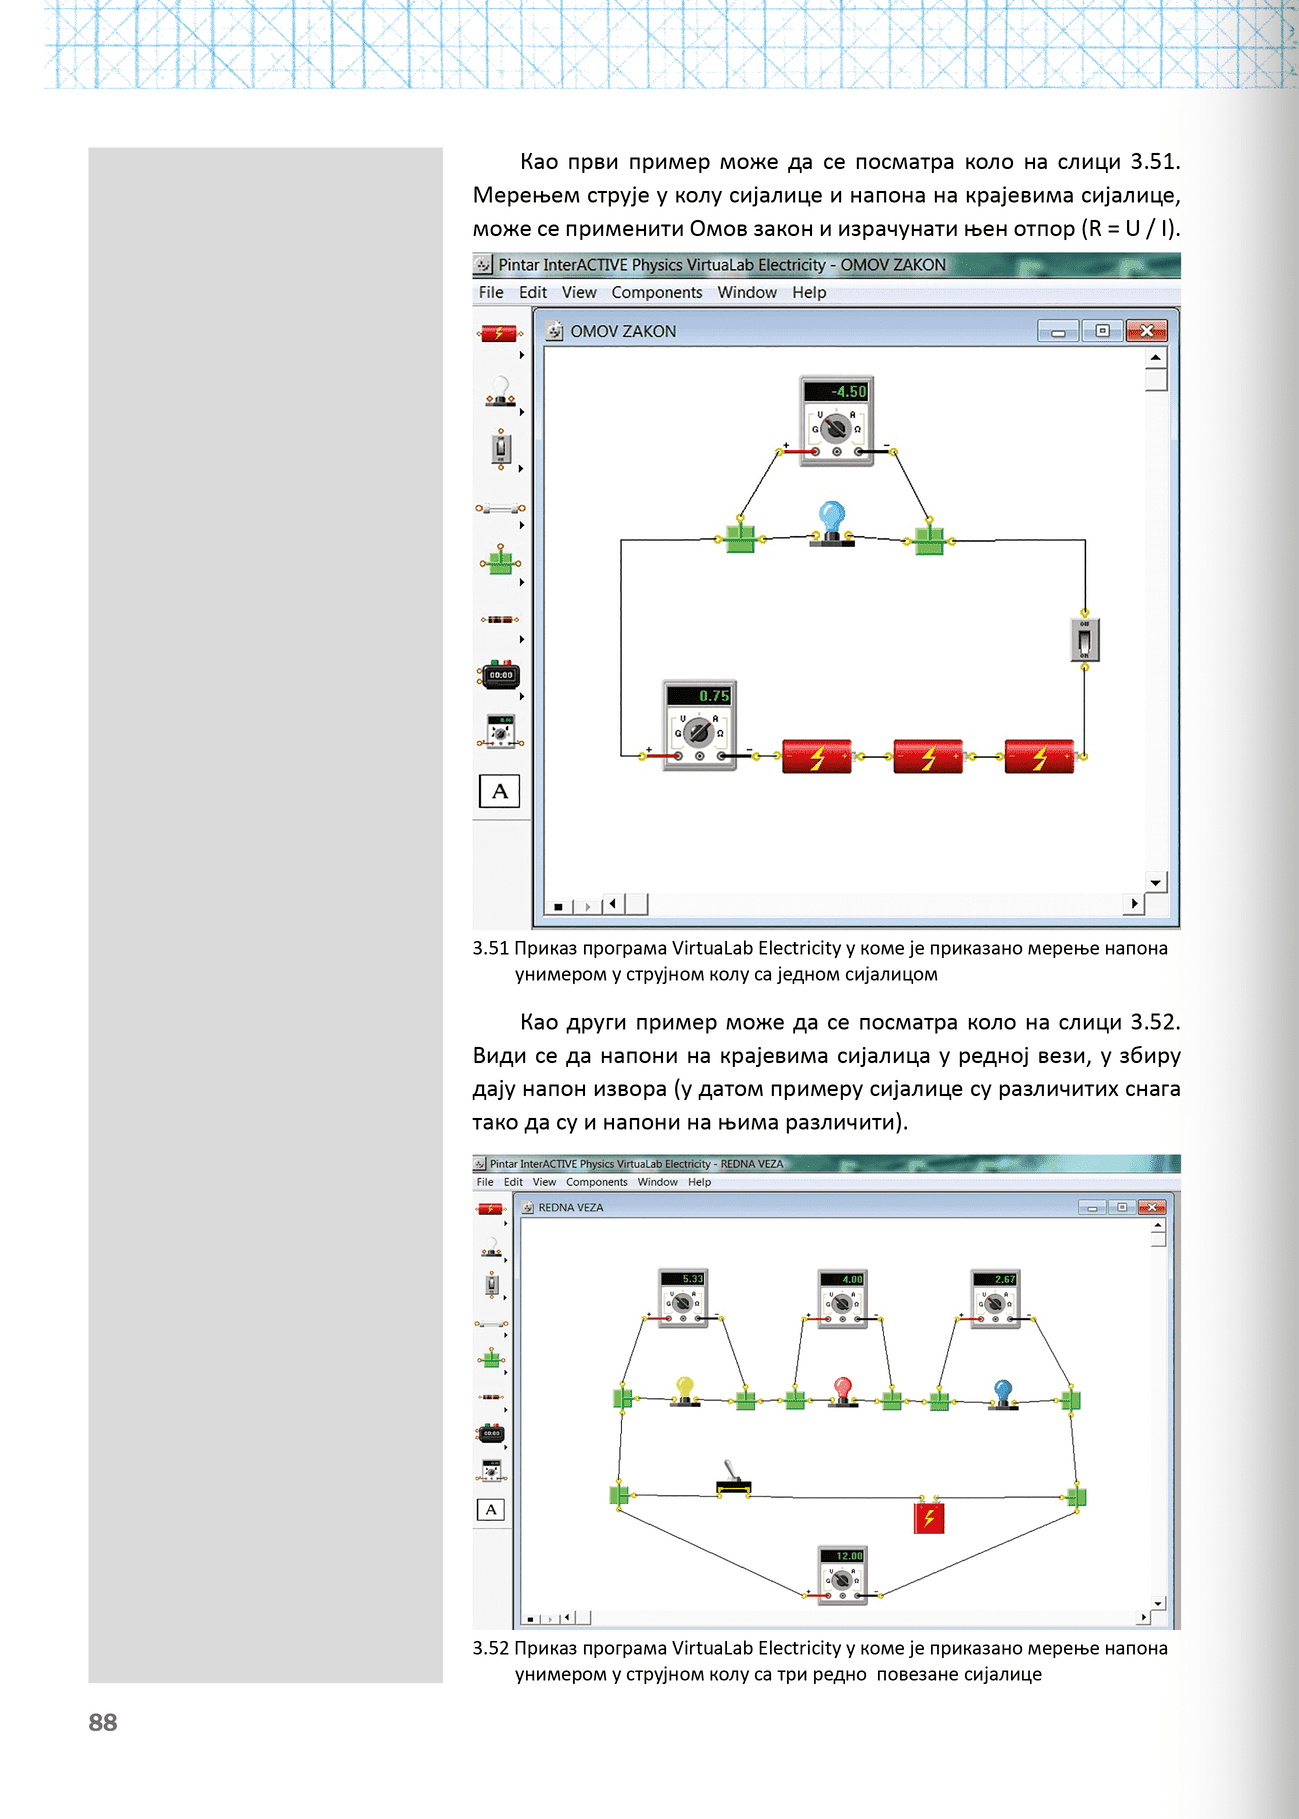This screenshot has height=1819, width=1299.
Task: Select the light bulb tool in OMOV ZAKON toolbar
Action: [500, 391]
